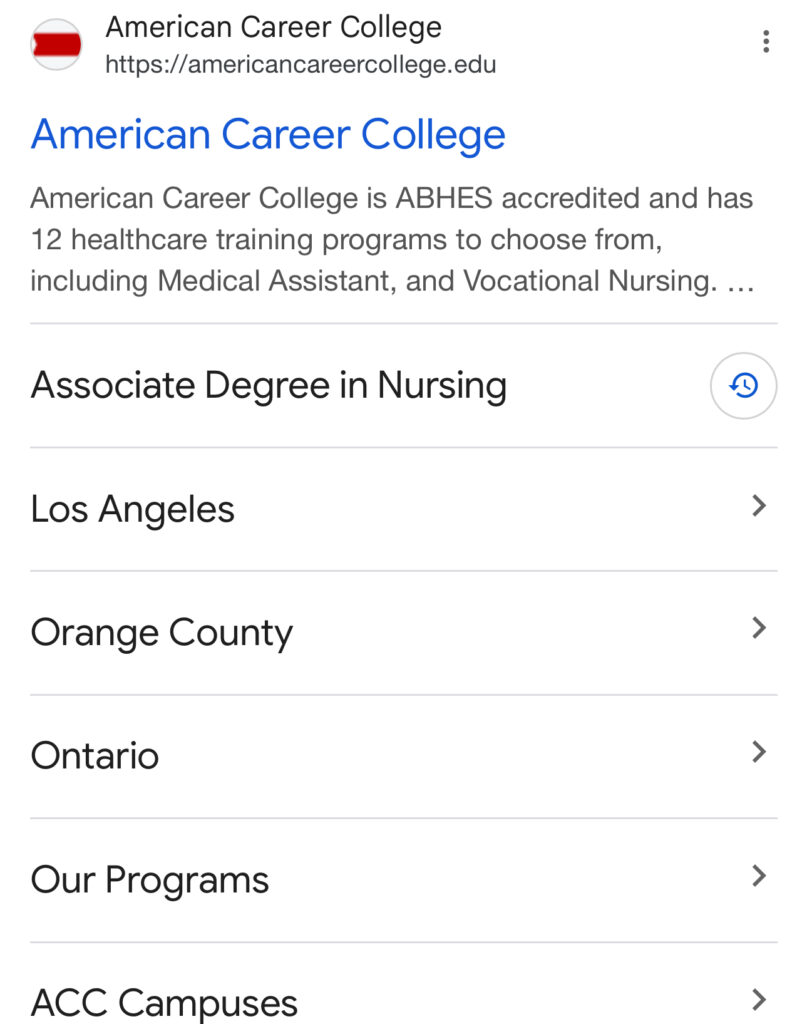Screen dimensions: 802x1024
Task: Open the blue American Career College title
Action: coord(268,134)
